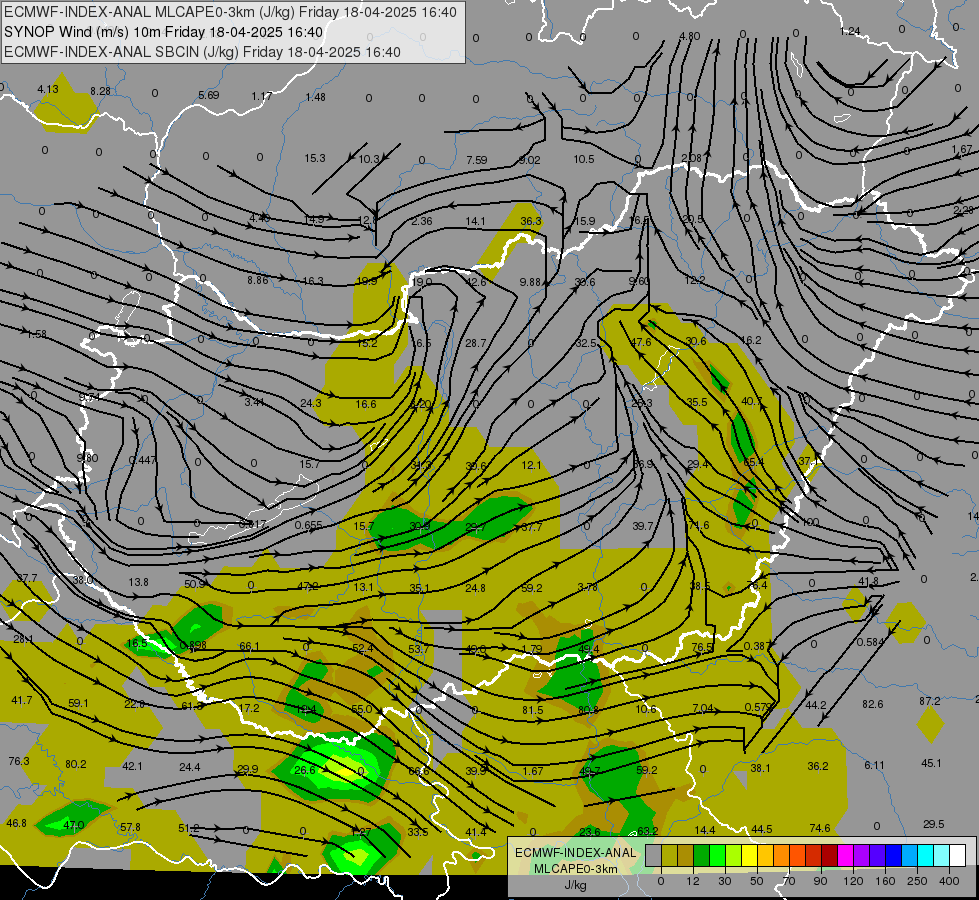Viewport: 979px width, 900px height.
Task: Click the purple legend swatch after 120
Action: coord(862,856)
